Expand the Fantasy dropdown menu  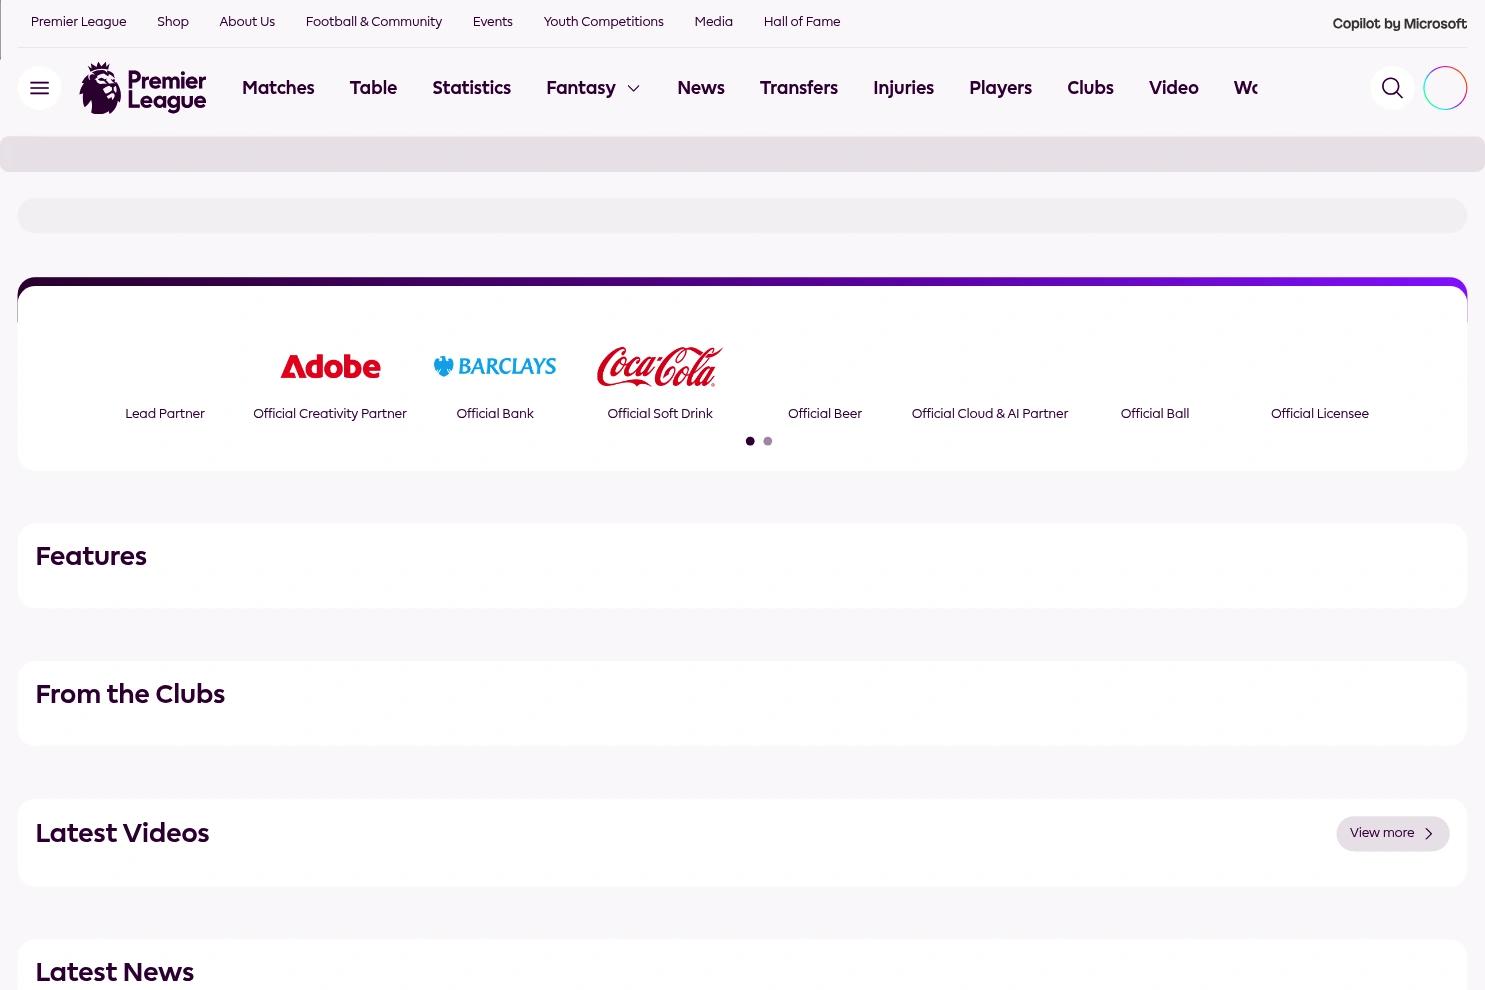pos(593,88)
